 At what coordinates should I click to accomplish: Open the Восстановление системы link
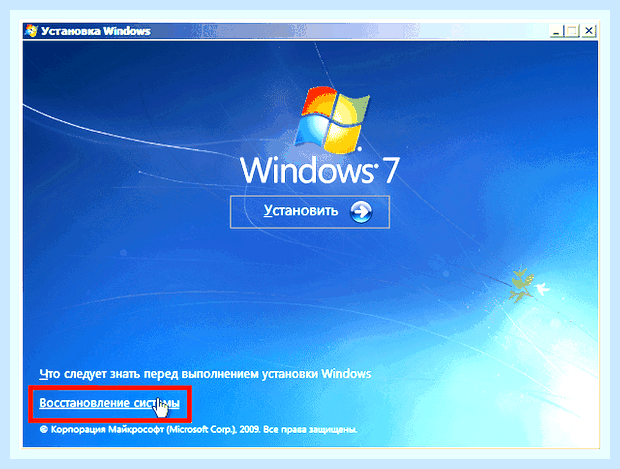(x=110, y=403)
